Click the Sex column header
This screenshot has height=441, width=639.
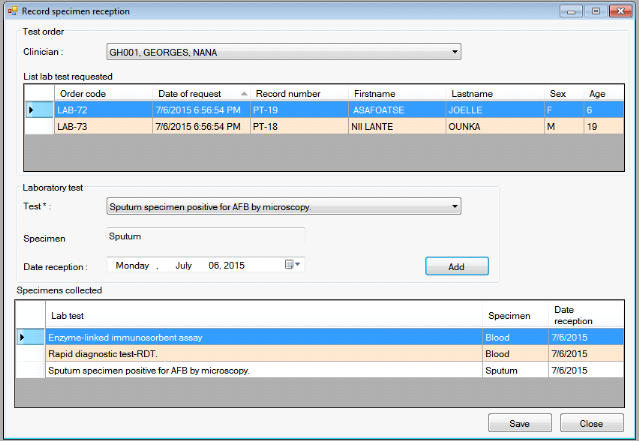click(564, 94)
